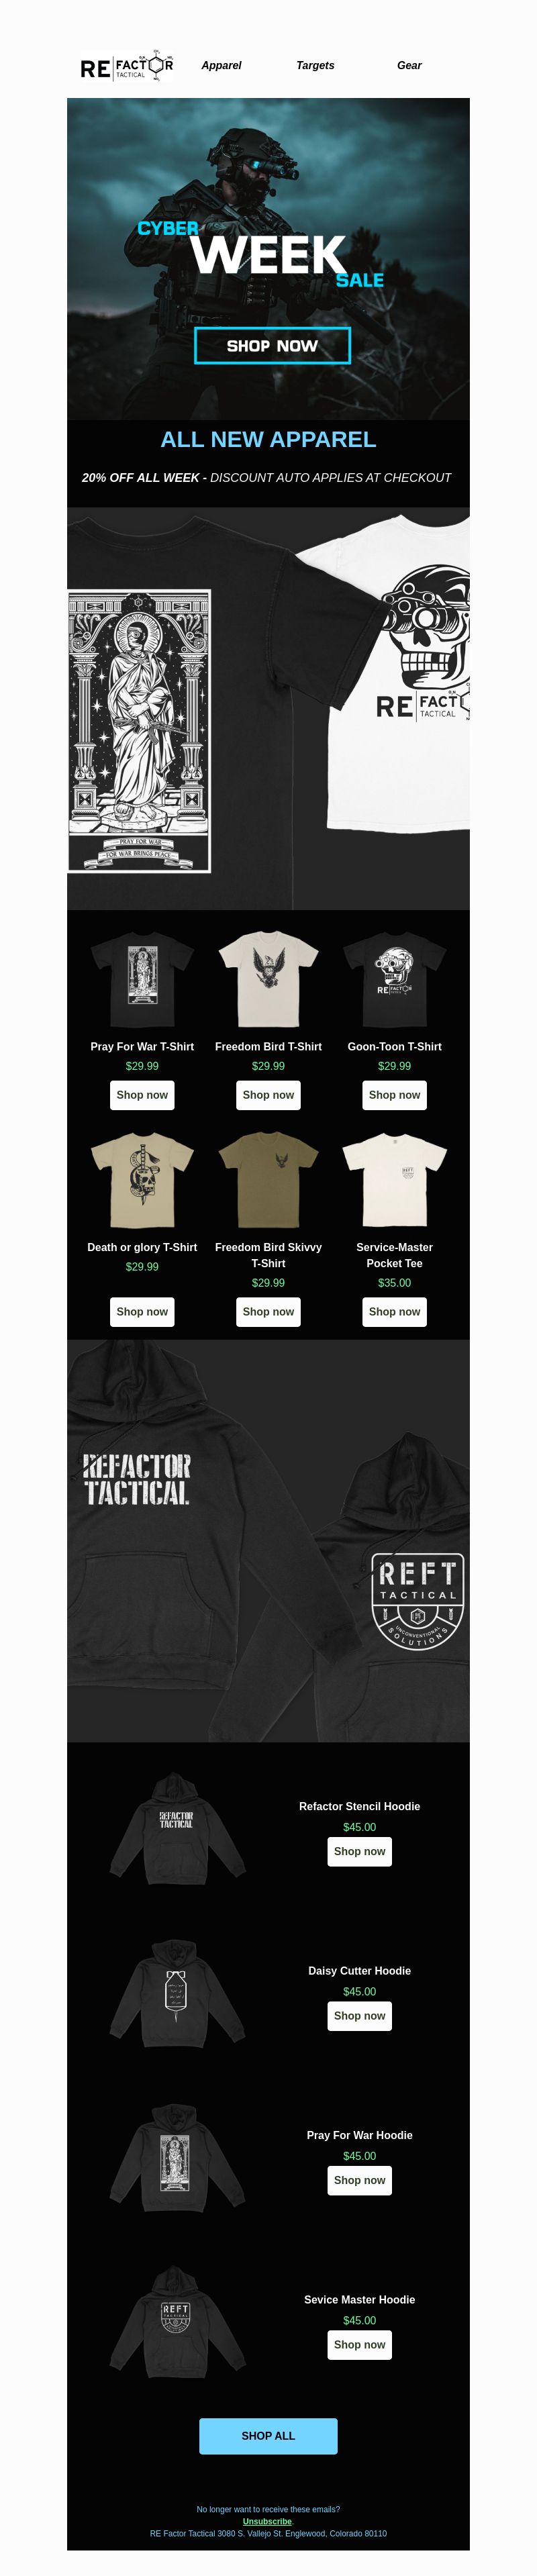Shop now for Pray For War T-Shirt
Screen dimensions: 537x2576
pos(142,1095)
